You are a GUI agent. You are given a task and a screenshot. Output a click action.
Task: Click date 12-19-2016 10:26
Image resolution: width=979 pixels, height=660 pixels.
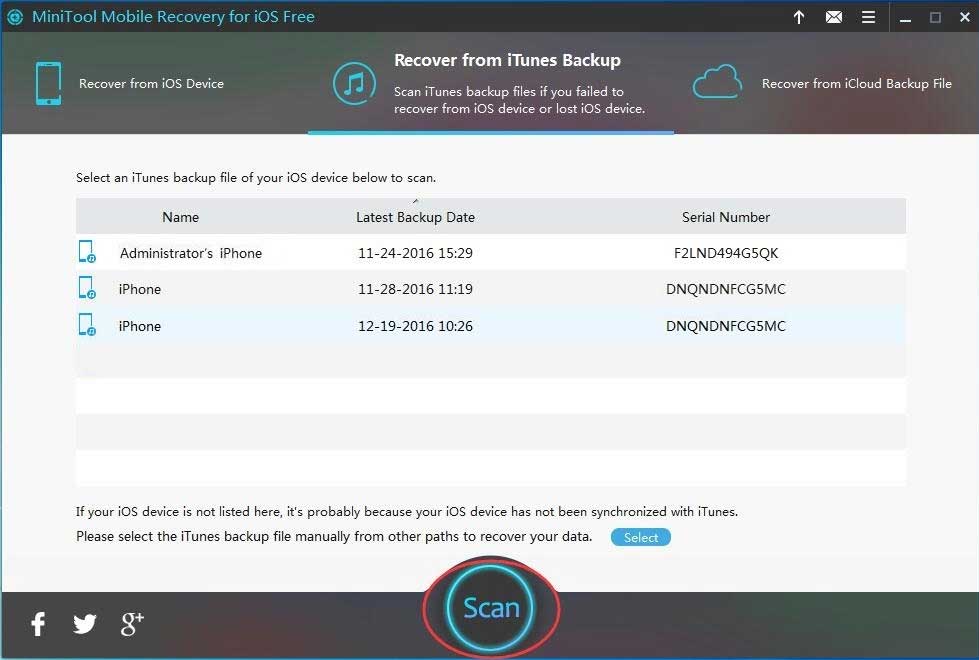(415, 326)
